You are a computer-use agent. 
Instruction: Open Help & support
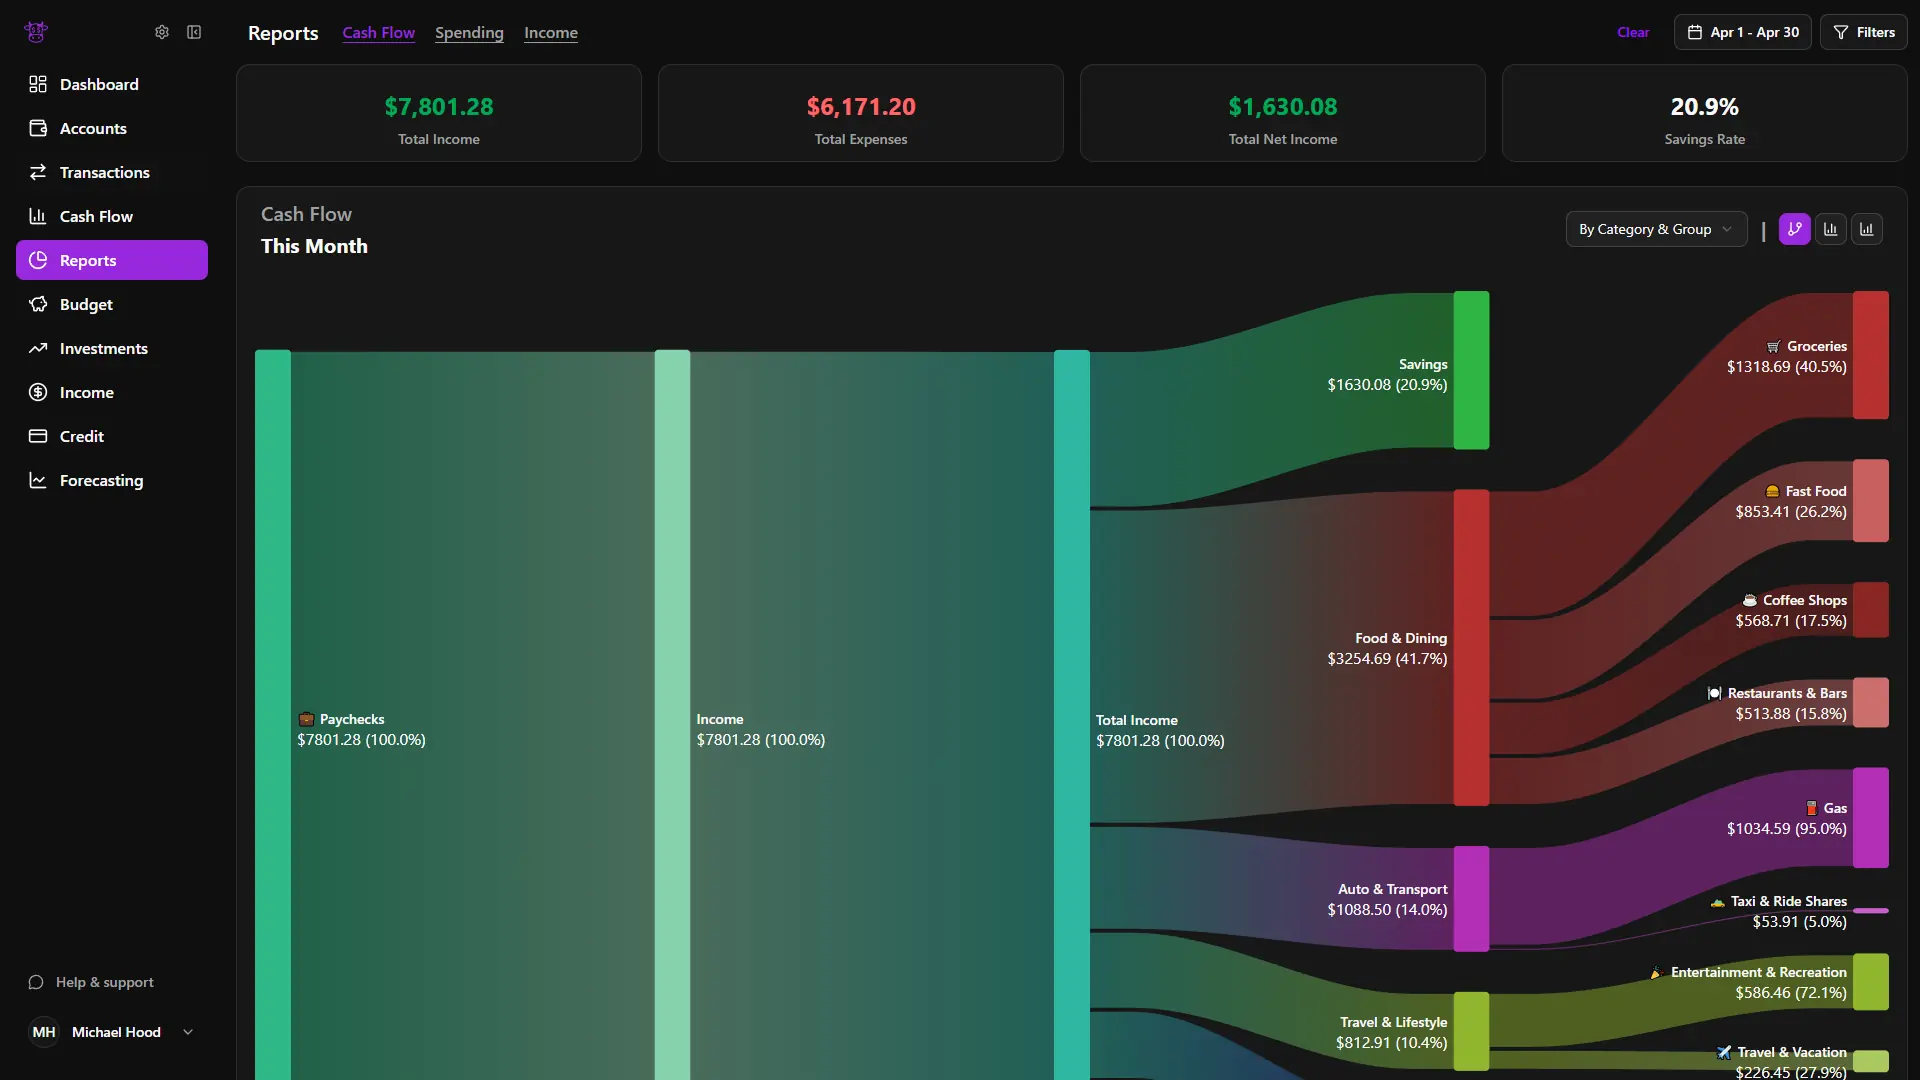click(x=91, y=982)
